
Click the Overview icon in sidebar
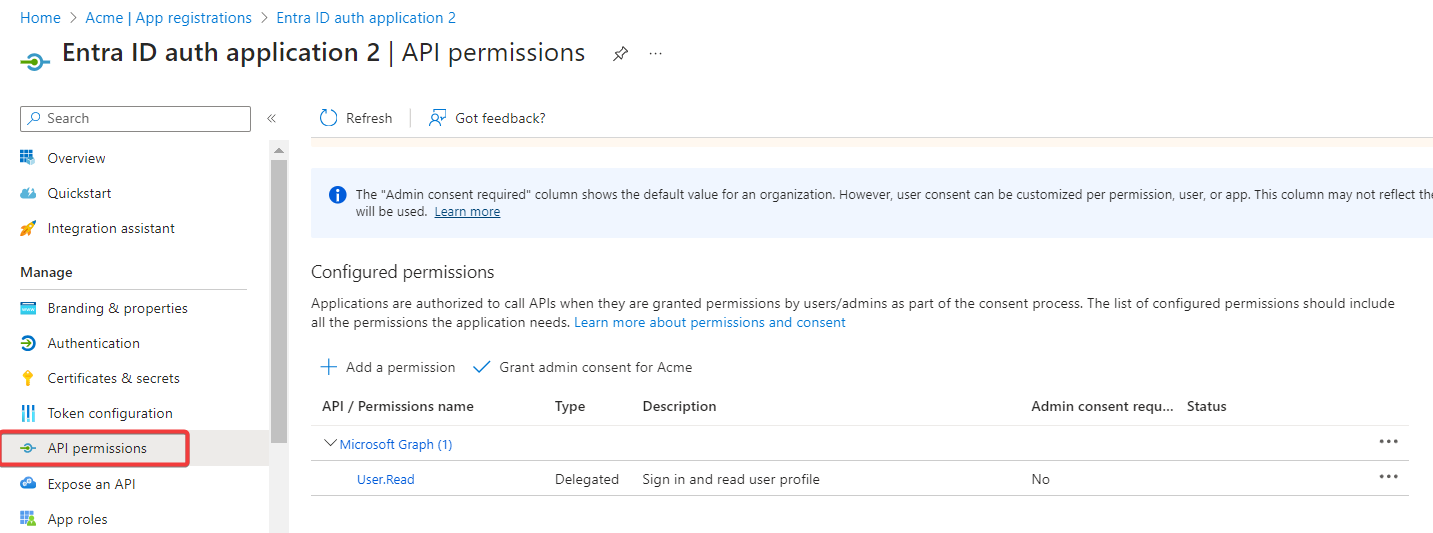pyautogui.click(x=28, y=158)
